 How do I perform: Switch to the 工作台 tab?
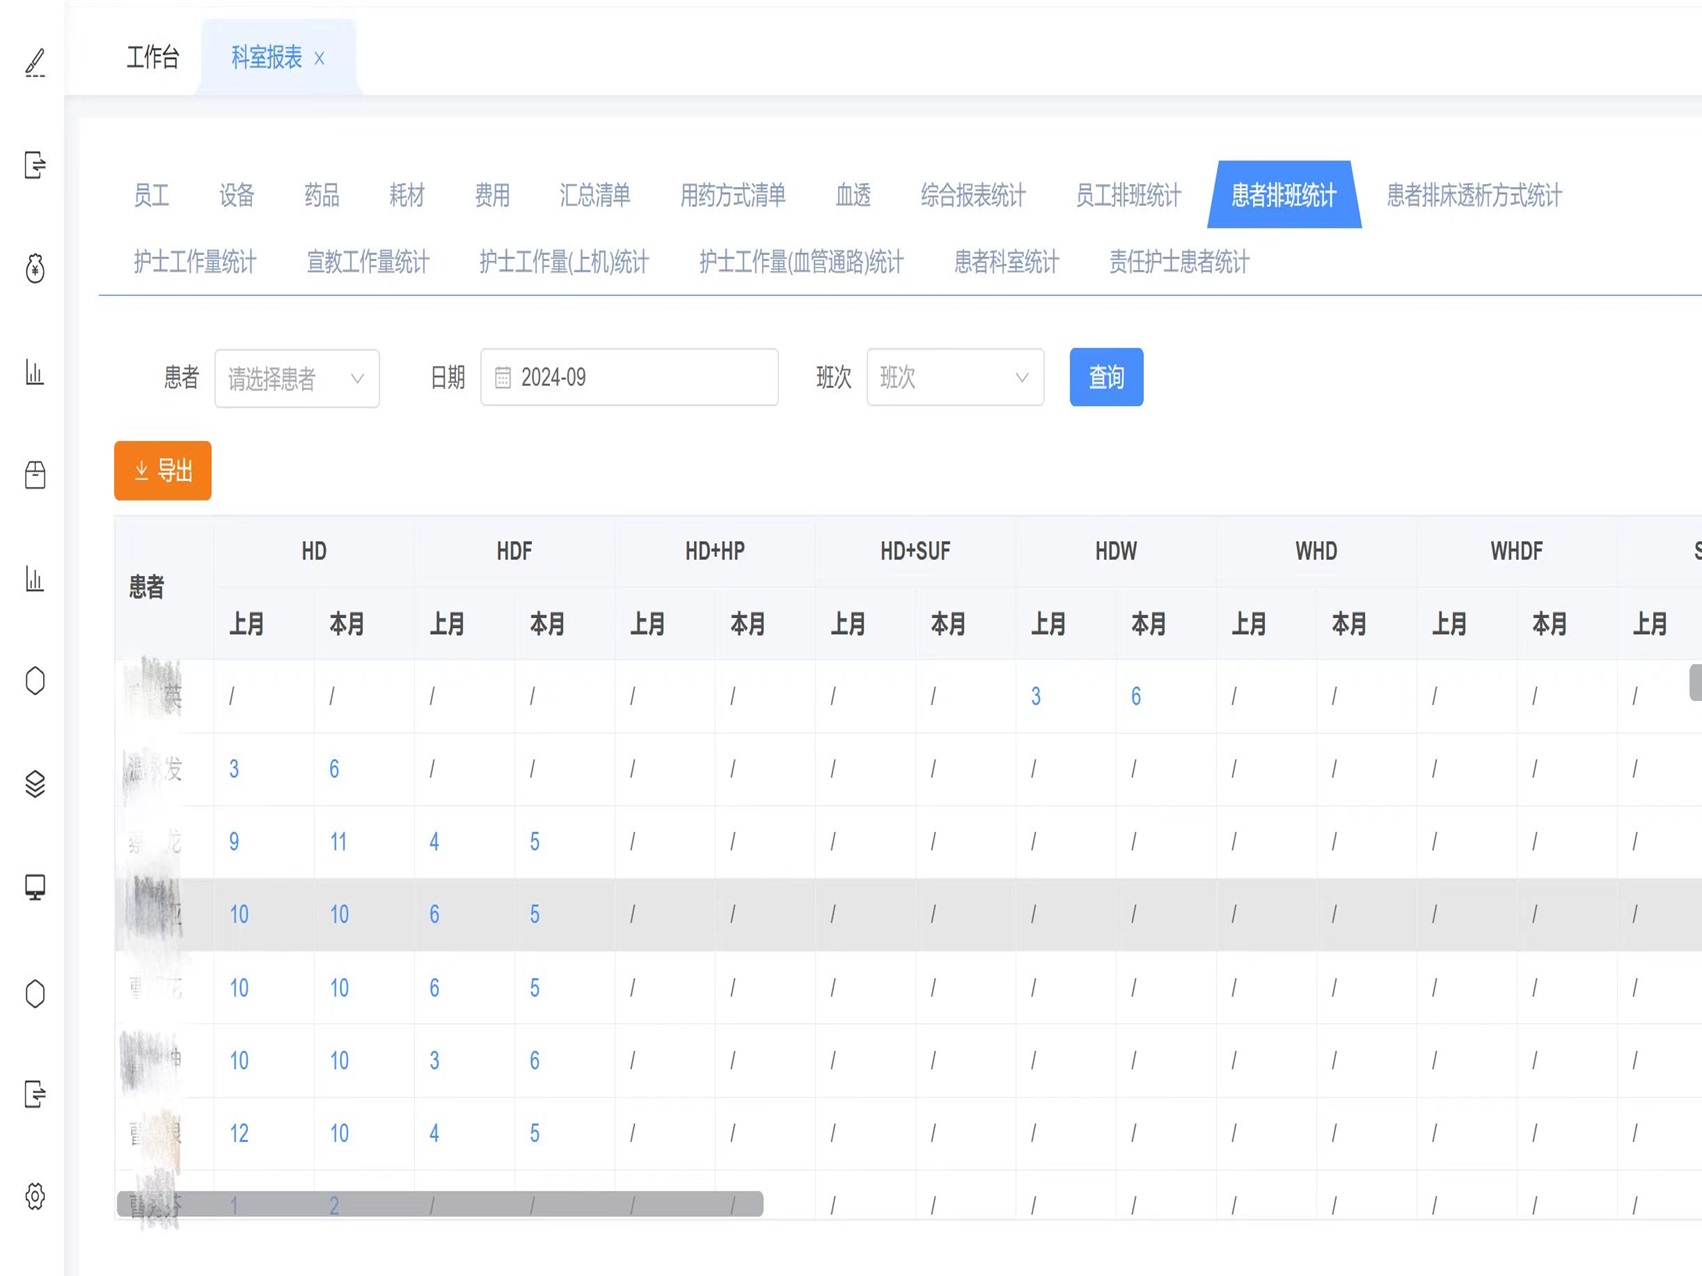(x=152, y=58)
